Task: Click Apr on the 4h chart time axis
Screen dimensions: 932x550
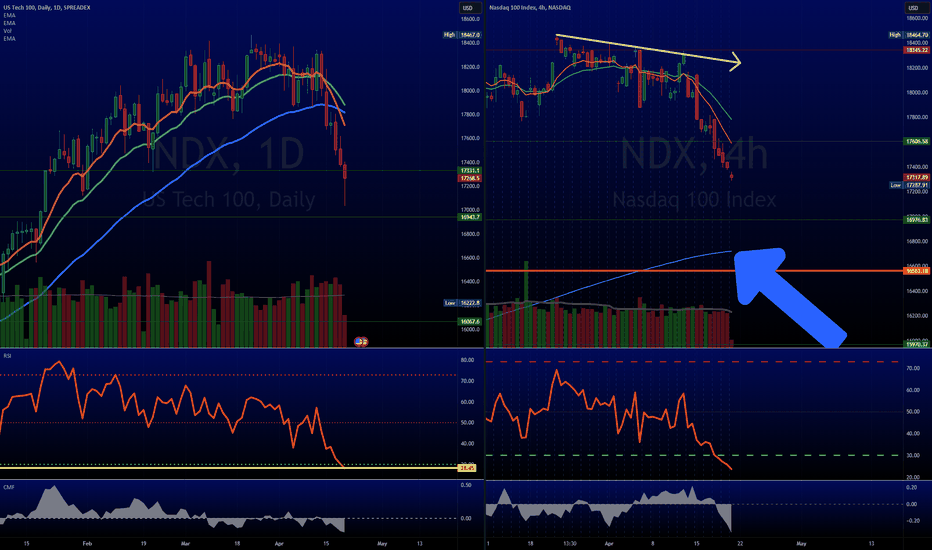Action: [x=608, y=543]
